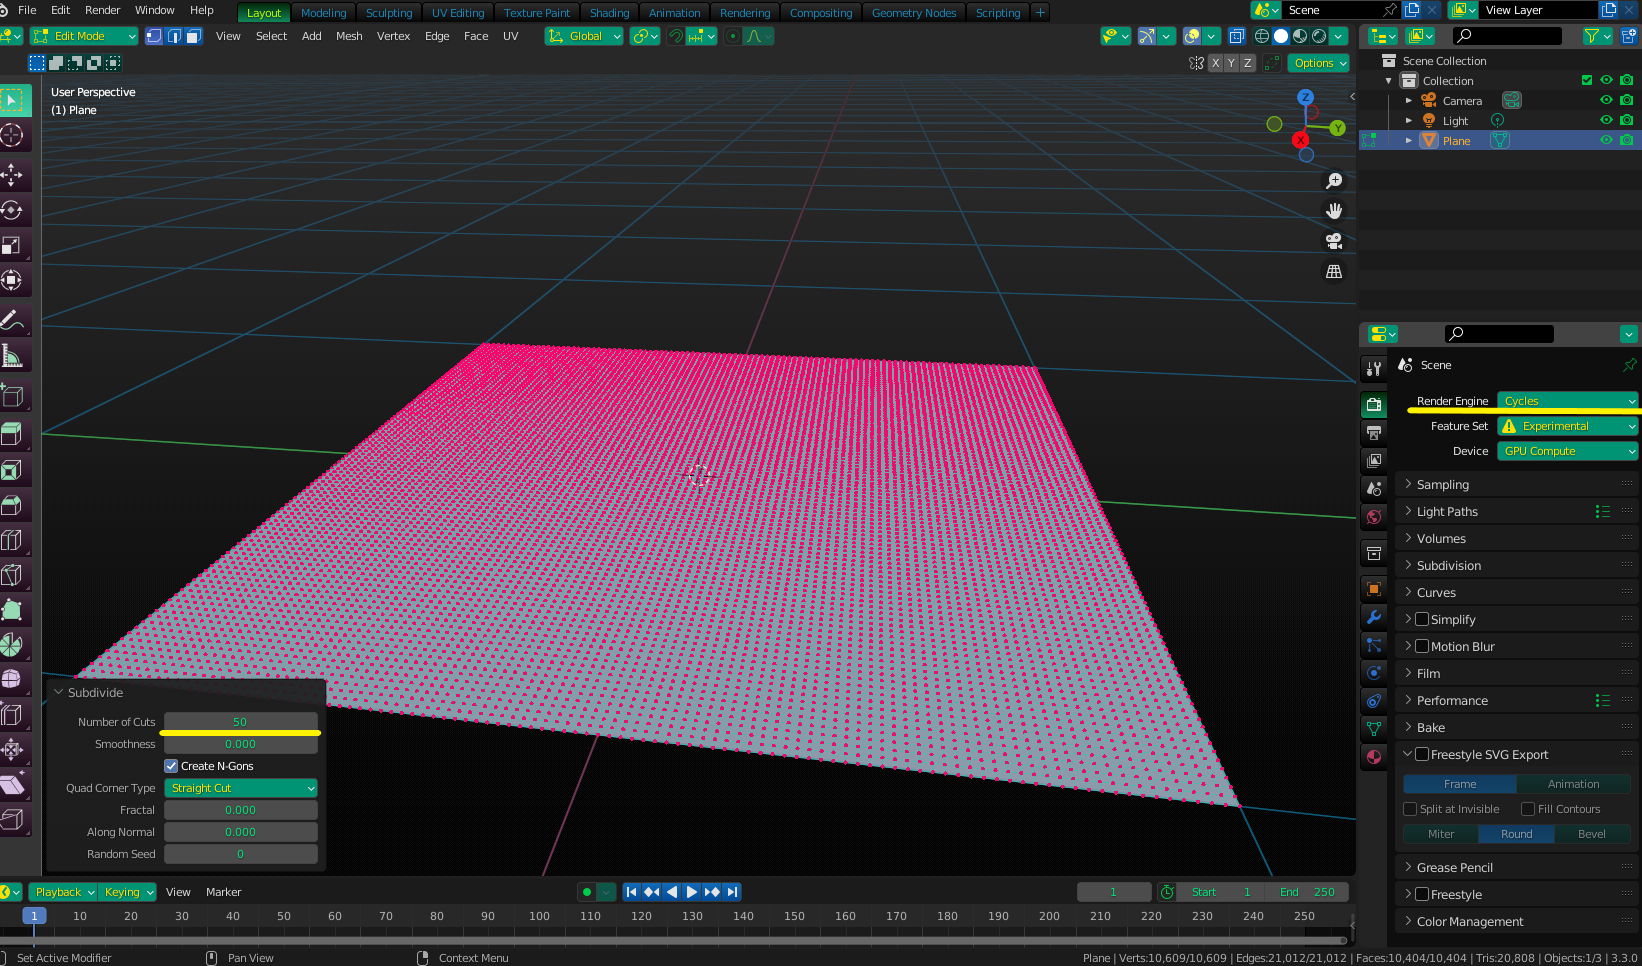The image size is (1642, 966).
Task: Open the Device GPU Compute dropdown
Action: point(1567,451)
